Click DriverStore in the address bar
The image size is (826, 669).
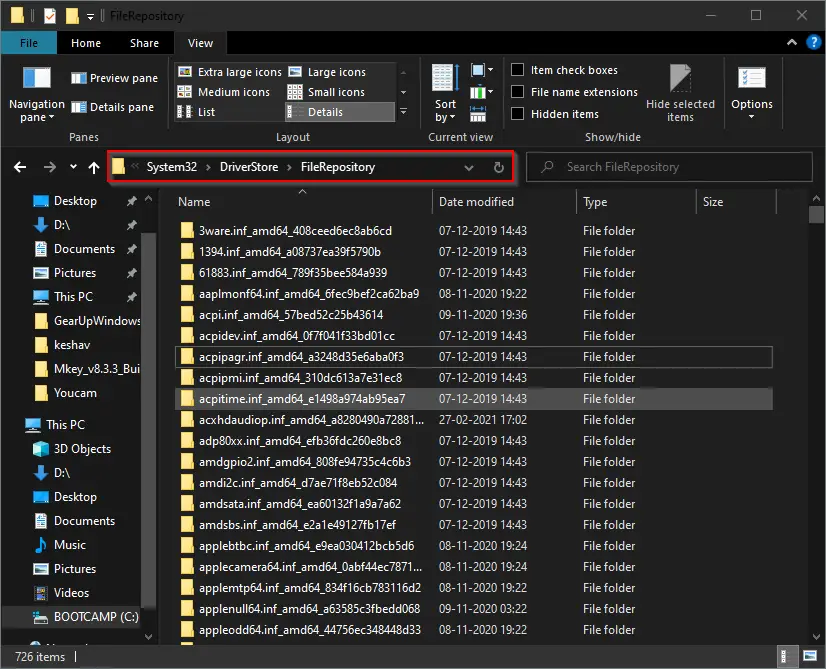click(249, 167)
